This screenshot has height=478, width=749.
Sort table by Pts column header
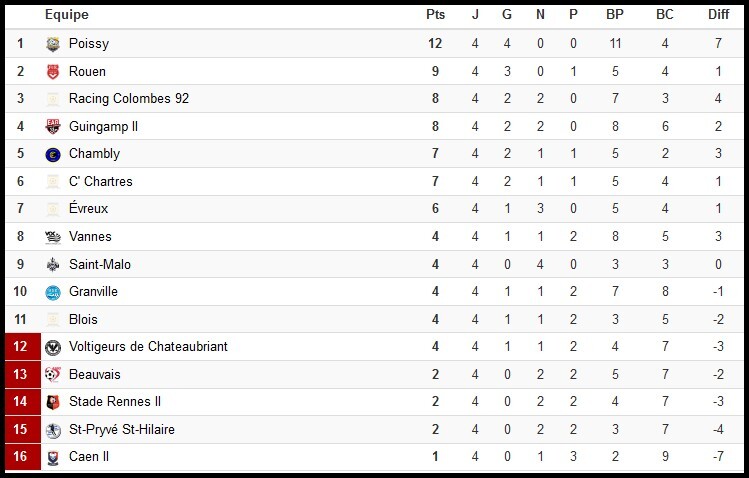[x=435, y=15]
